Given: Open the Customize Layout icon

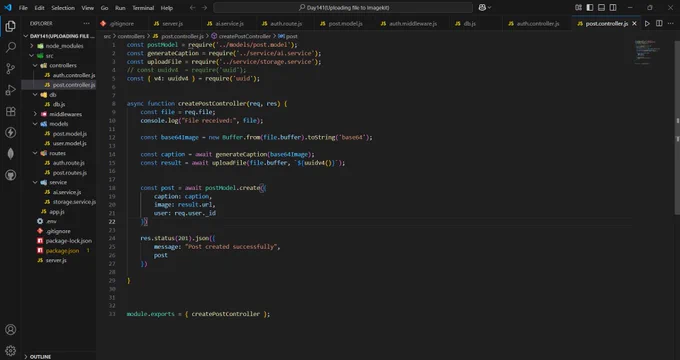Looking at the screenshot, I should (578, 7).
